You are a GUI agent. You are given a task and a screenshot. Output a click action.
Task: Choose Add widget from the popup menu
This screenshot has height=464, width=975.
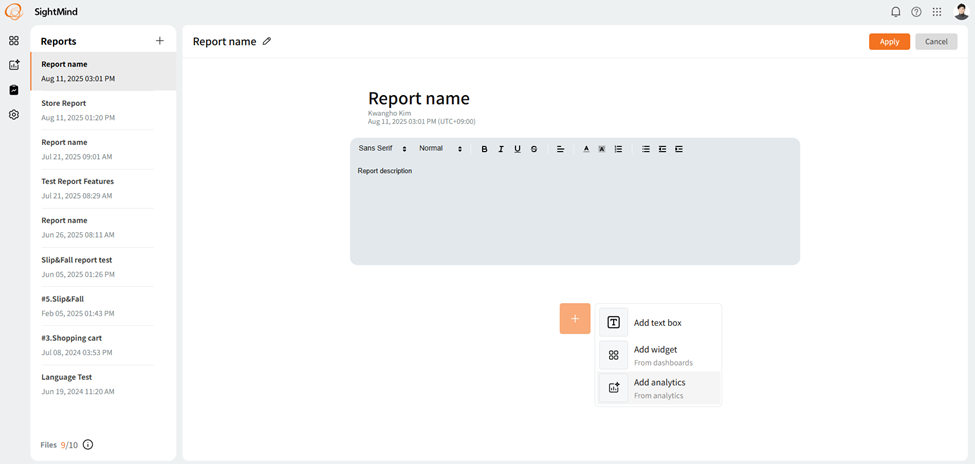coord(659,355)
